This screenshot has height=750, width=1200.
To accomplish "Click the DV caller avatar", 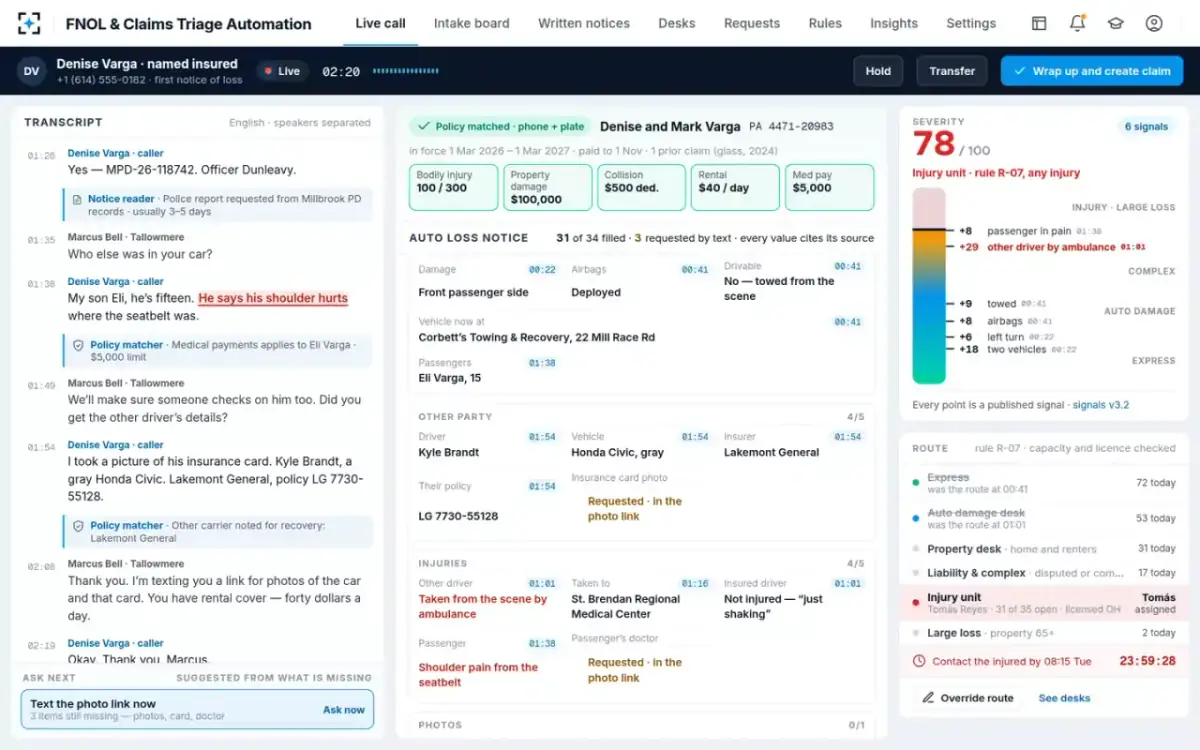I will (x=31, y=71).
